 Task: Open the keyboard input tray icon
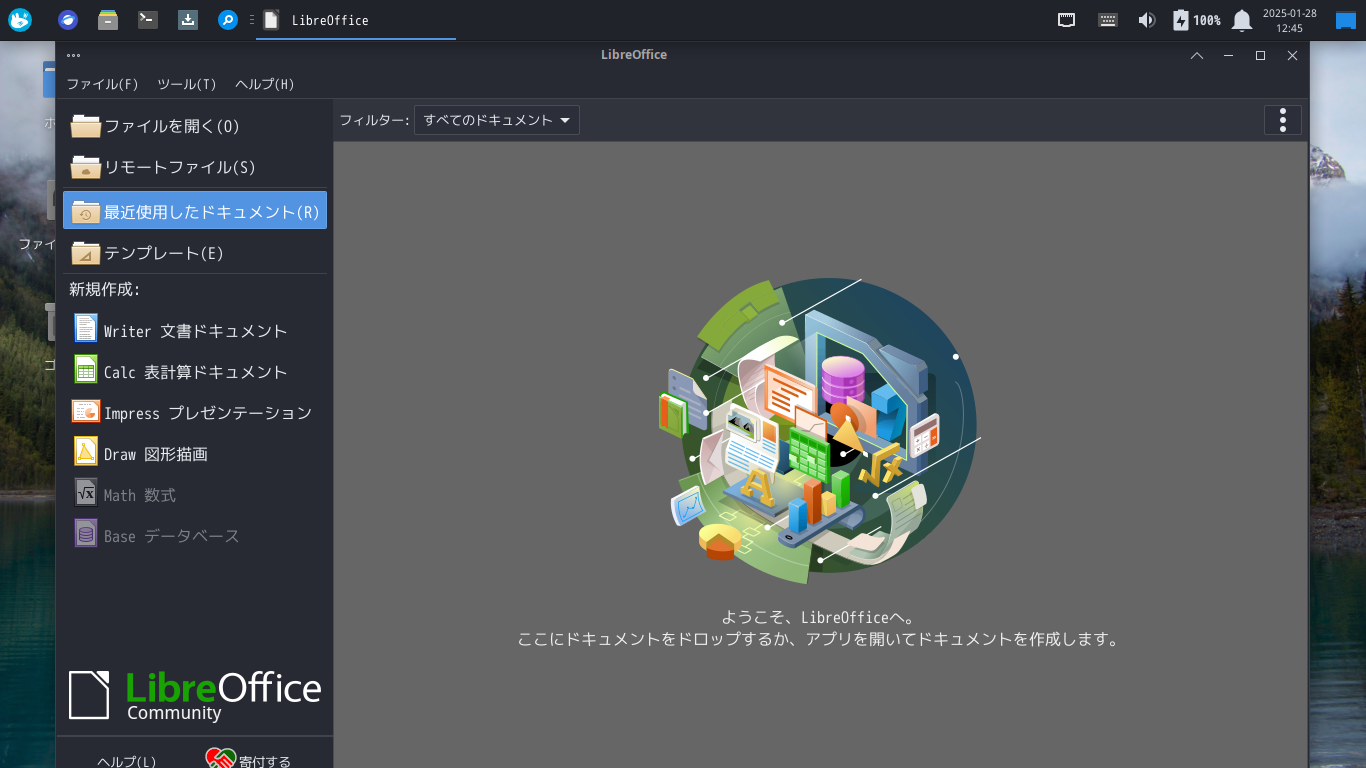click(x=1107, y=20)
